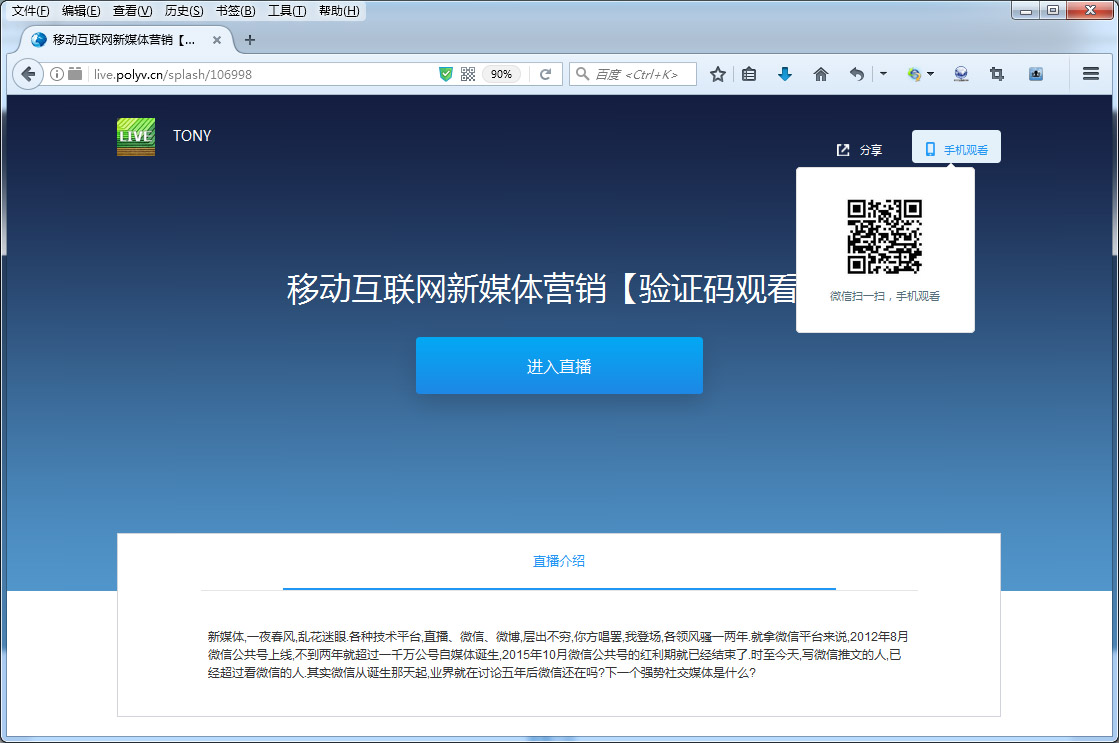1119x743 pixels.
Task: Click the clipboard toolbar icon
Action: 749,73
